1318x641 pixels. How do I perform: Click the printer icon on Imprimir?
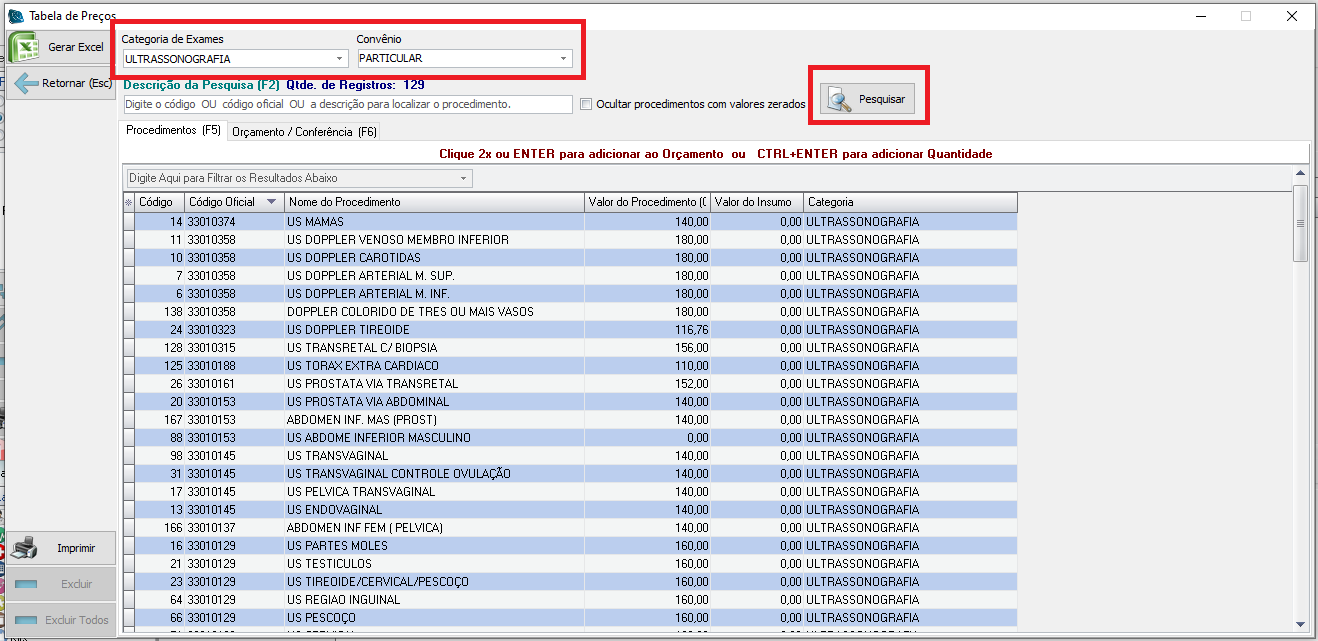[26, 548]
